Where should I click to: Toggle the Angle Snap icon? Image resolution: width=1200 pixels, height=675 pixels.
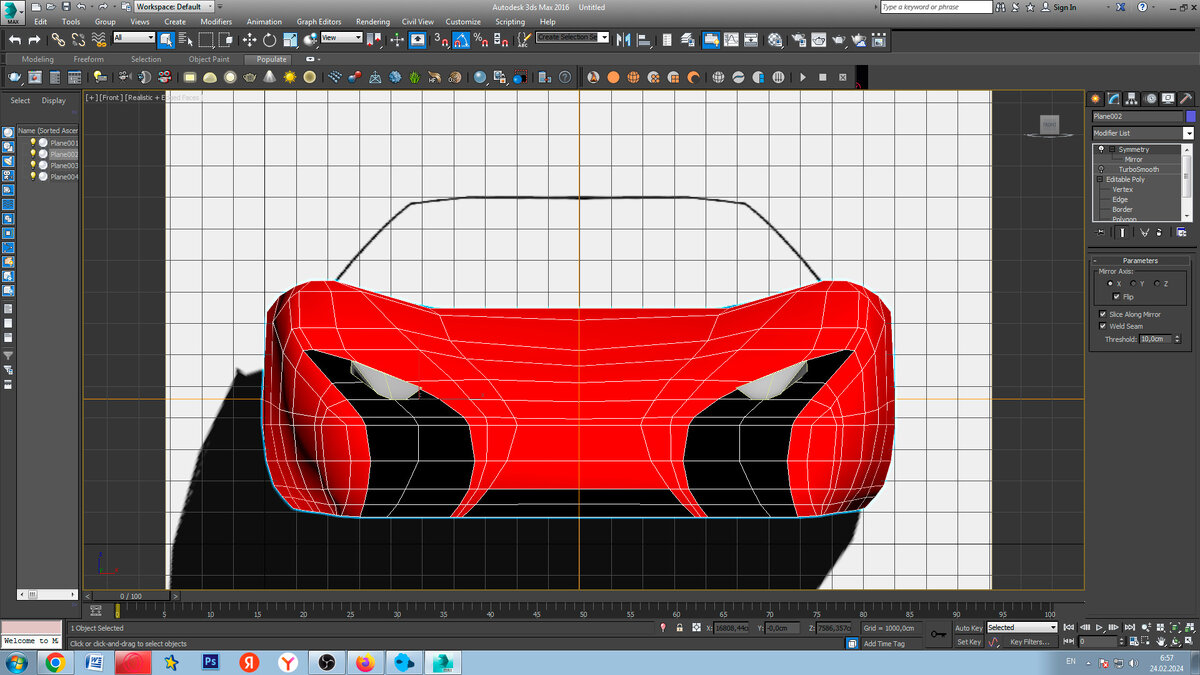(x=461, y=40)
